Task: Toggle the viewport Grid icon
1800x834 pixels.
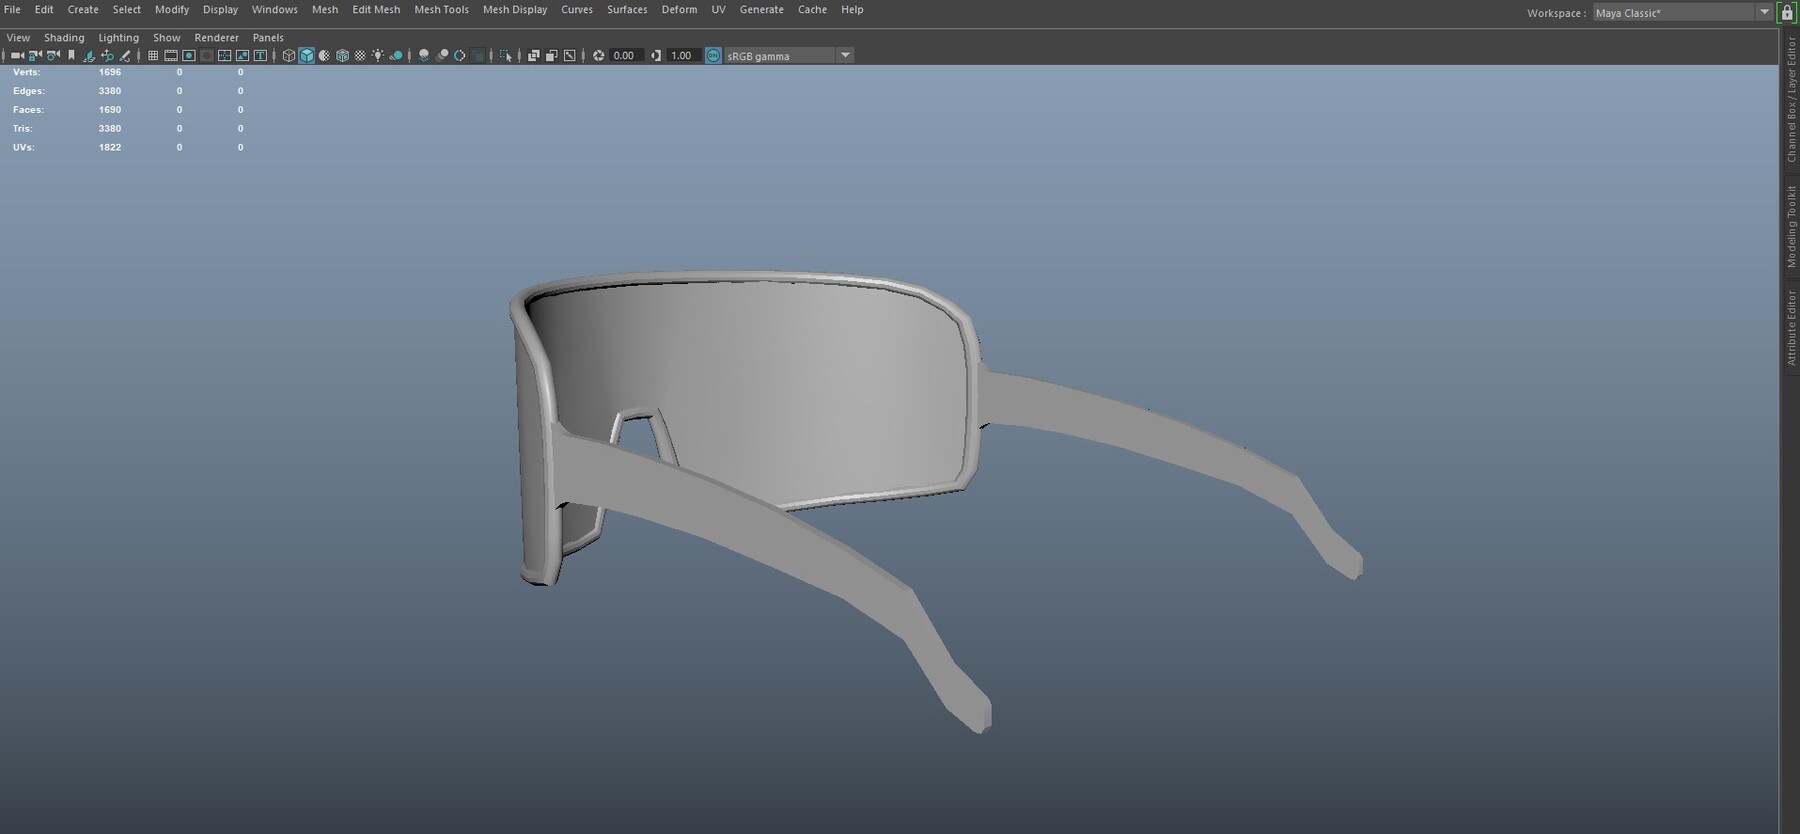Action: 153,55
